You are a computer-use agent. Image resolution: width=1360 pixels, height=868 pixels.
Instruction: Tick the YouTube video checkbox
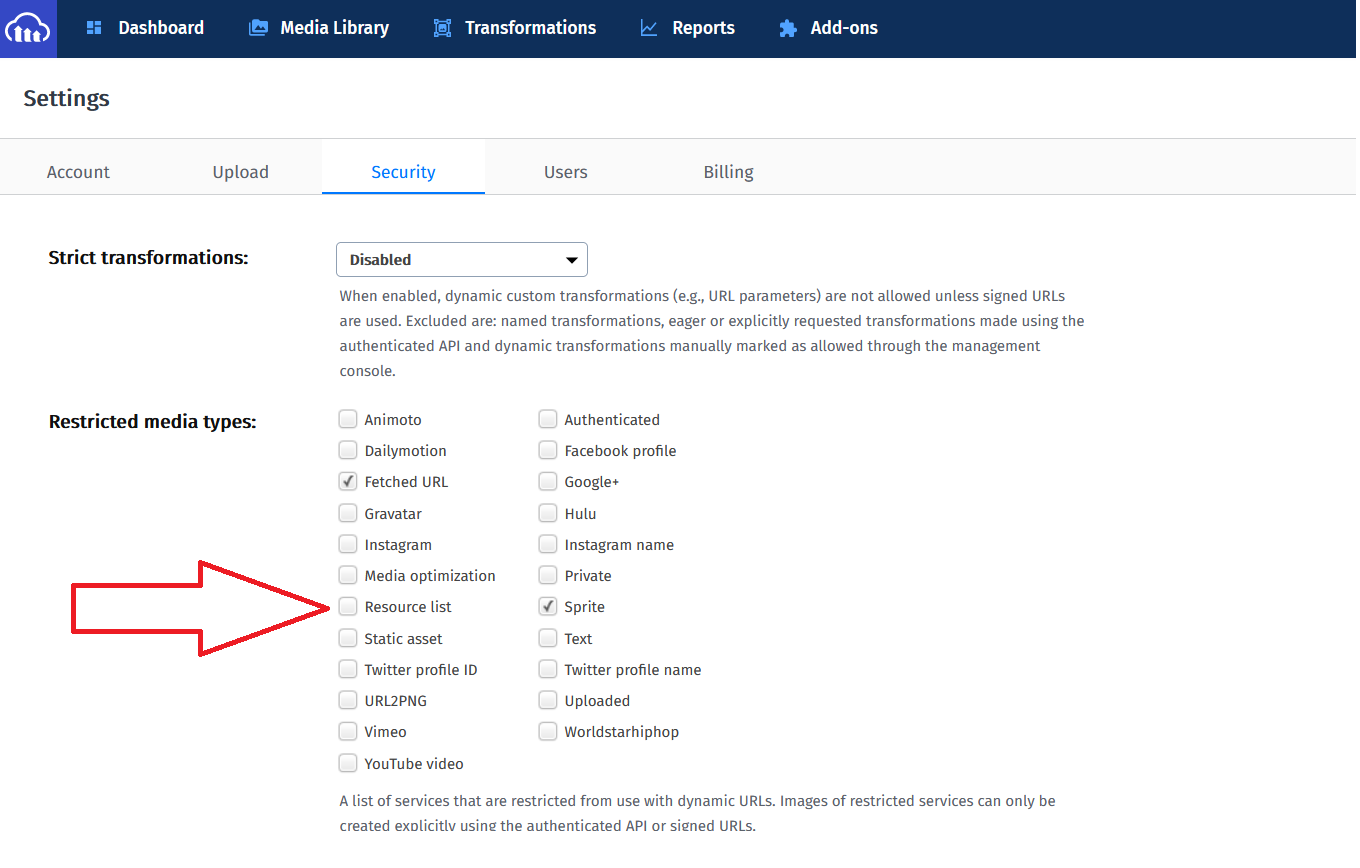pyautogui.click(x=348, y=763)
